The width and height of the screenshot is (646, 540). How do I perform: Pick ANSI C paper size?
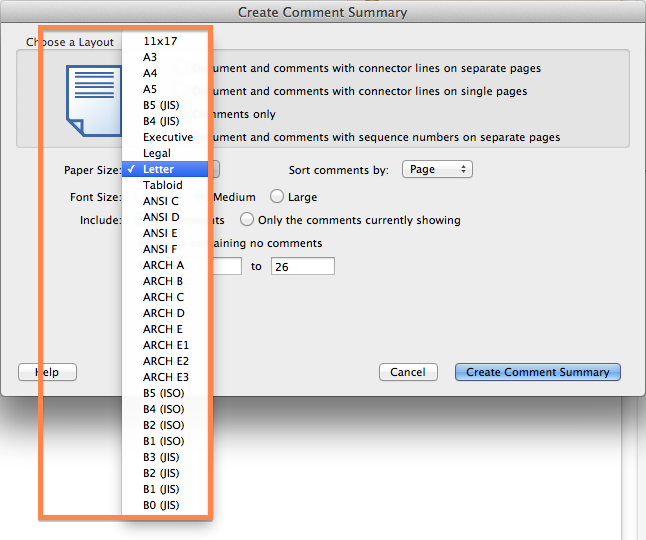161,201
